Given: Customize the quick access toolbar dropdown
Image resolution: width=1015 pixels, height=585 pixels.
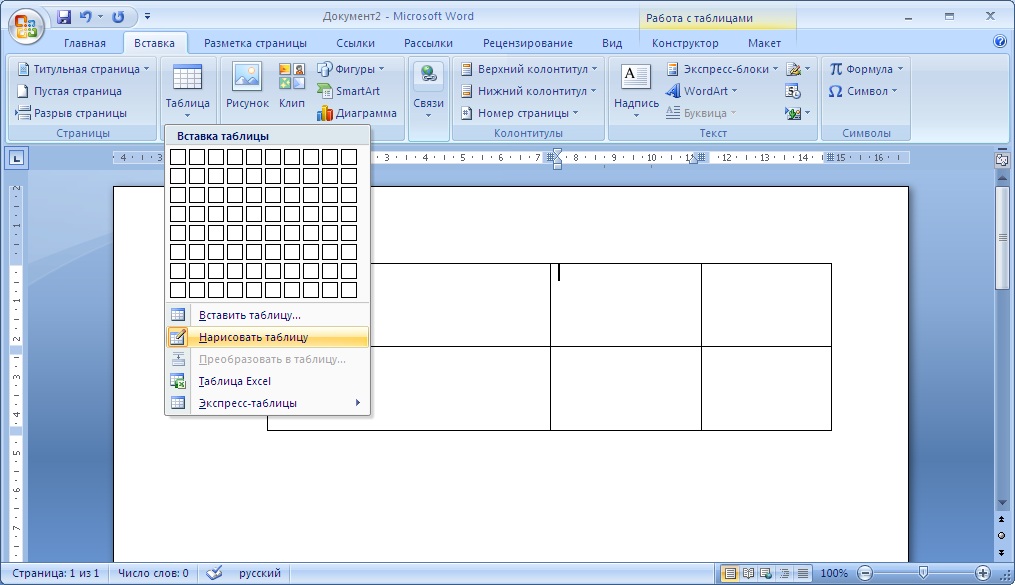Looking at the screenshot, I should tap(147, 17).
